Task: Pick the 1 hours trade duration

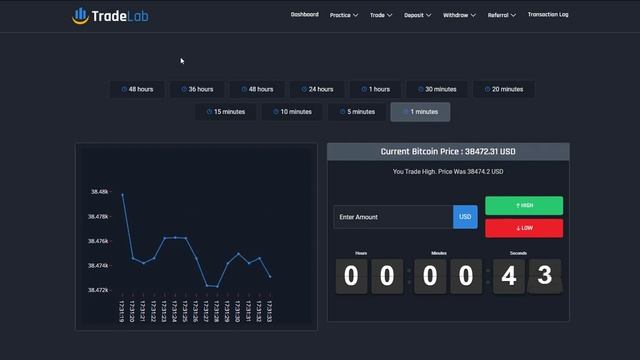Action: pyautogui.click(x=375, y=89)
